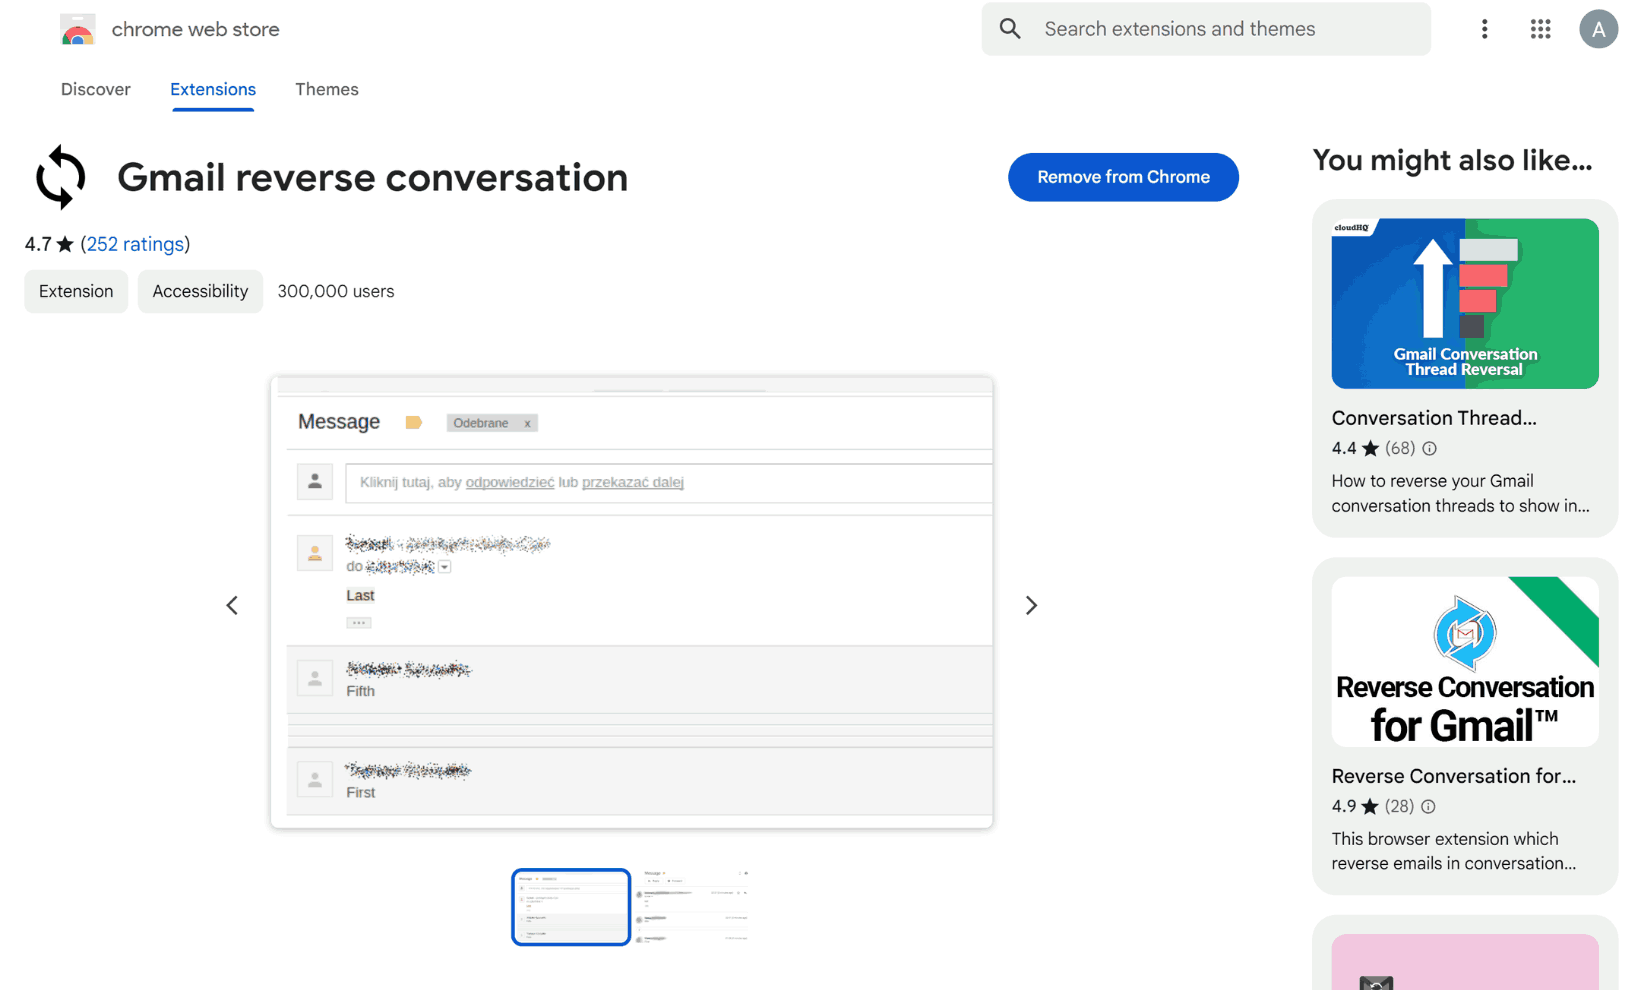
Task: Switch to the Themes tab
Action: click(326, 89)
